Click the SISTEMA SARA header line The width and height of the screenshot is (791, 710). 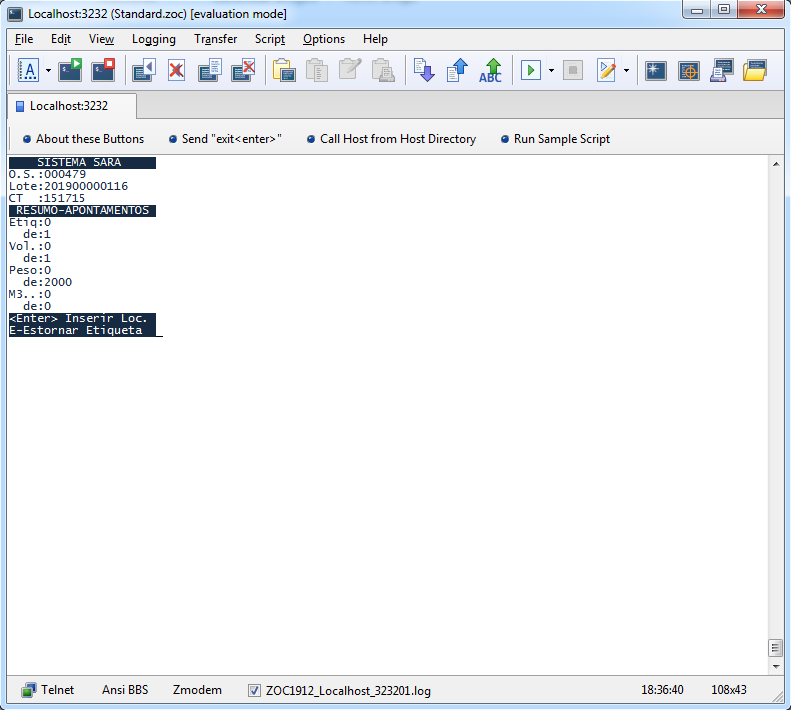(82, 162)
